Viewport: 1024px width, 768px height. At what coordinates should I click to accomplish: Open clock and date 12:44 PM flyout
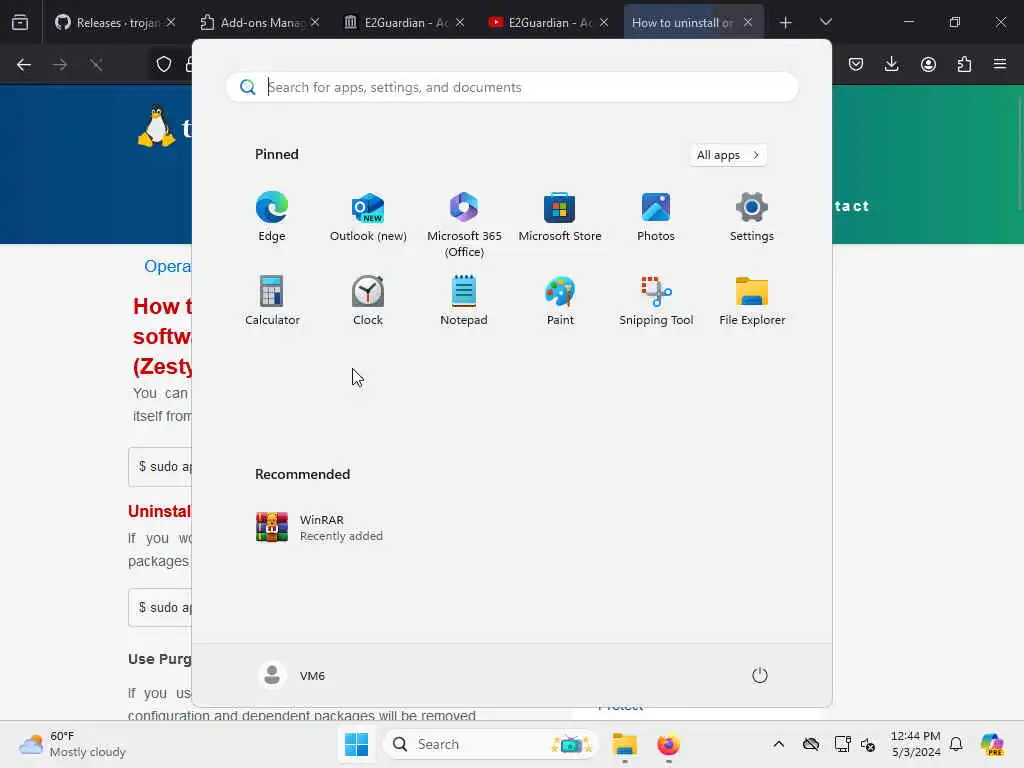pos(916,744)
